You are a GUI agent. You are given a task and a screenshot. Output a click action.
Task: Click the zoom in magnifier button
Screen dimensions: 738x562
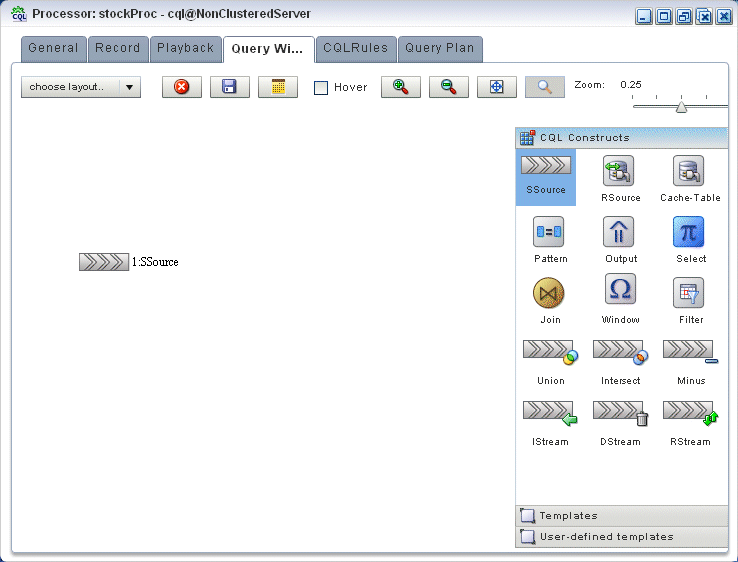pos(400,87)
